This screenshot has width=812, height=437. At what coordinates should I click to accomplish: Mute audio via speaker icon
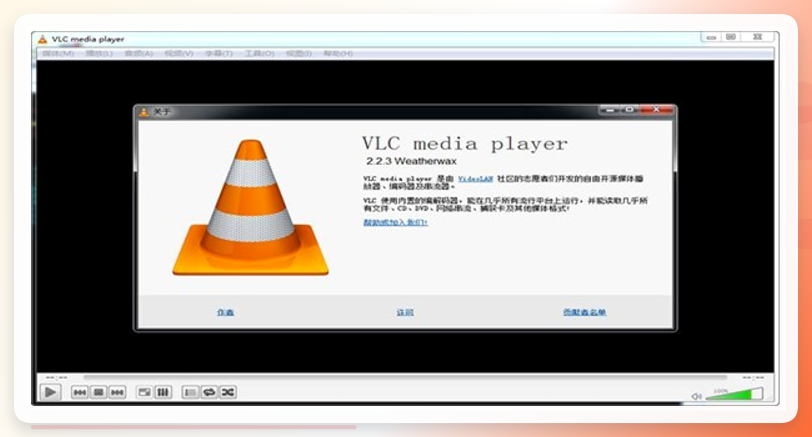point(697,396)
